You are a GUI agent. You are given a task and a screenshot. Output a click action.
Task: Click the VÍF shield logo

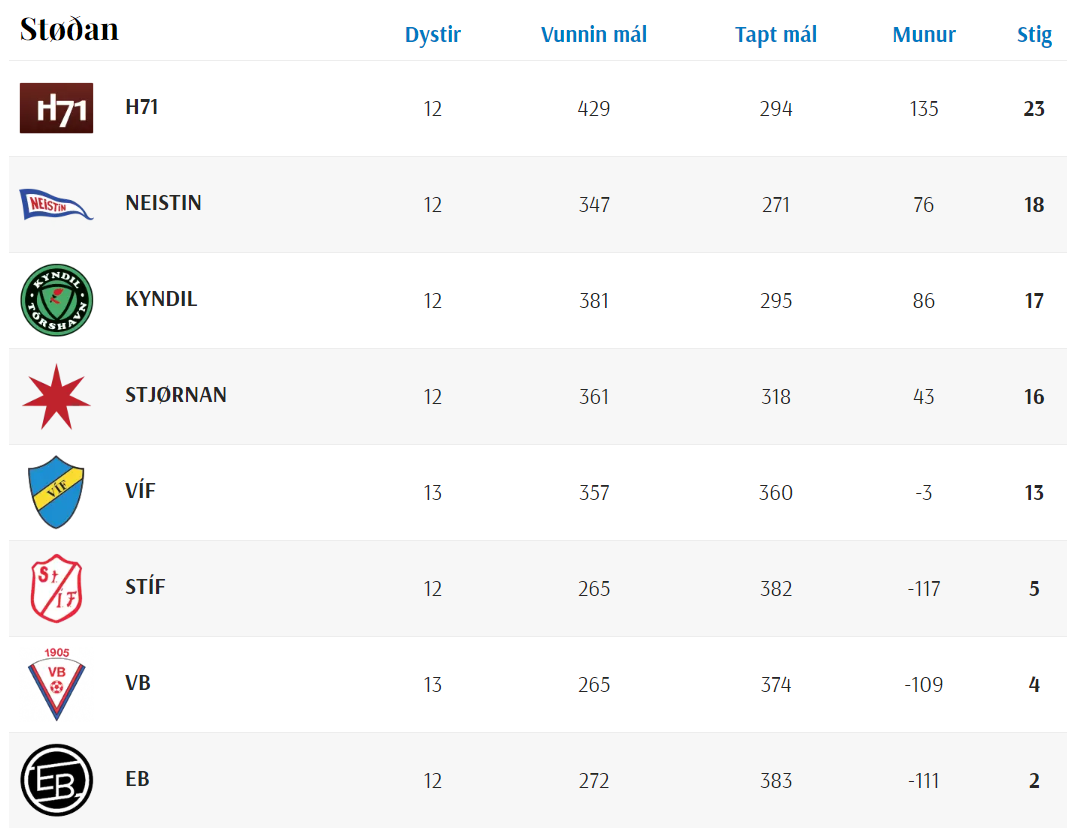56,492
